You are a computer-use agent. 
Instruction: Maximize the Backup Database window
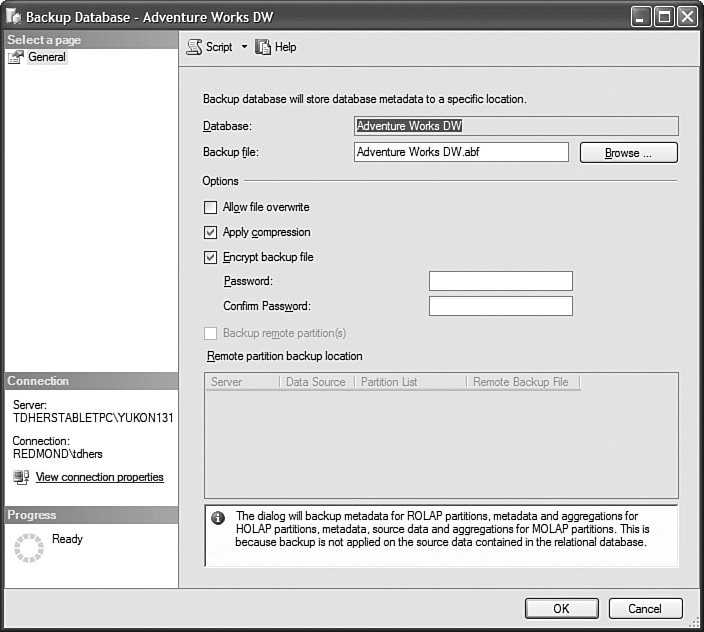[664, 17]
